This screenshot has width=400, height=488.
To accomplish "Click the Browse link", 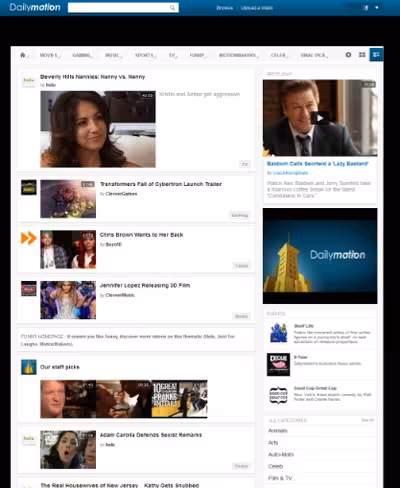I will 224,8.
